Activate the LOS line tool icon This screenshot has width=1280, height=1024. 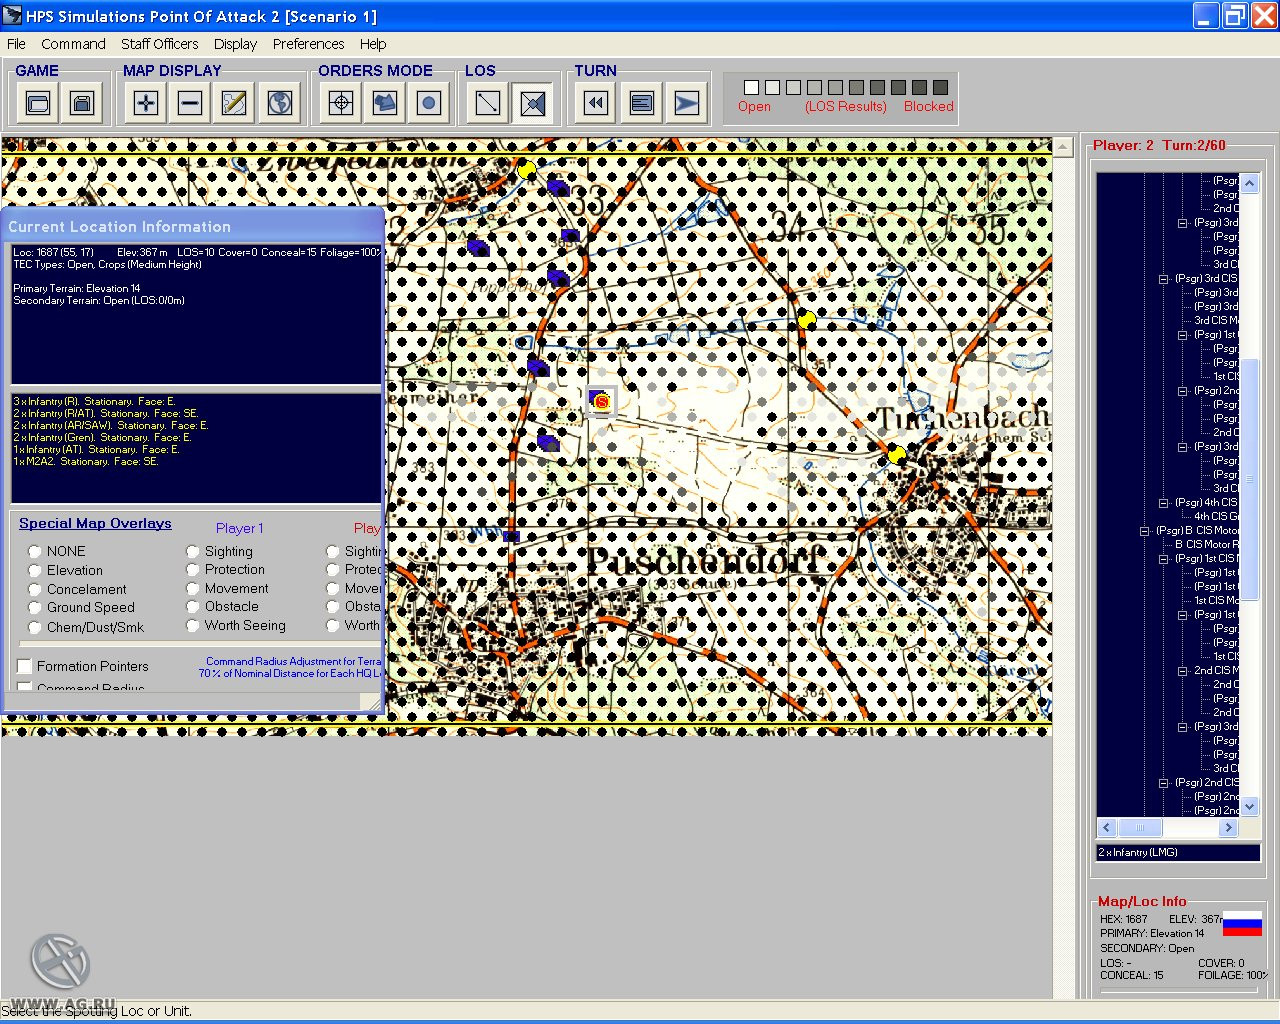click(487, 102)
